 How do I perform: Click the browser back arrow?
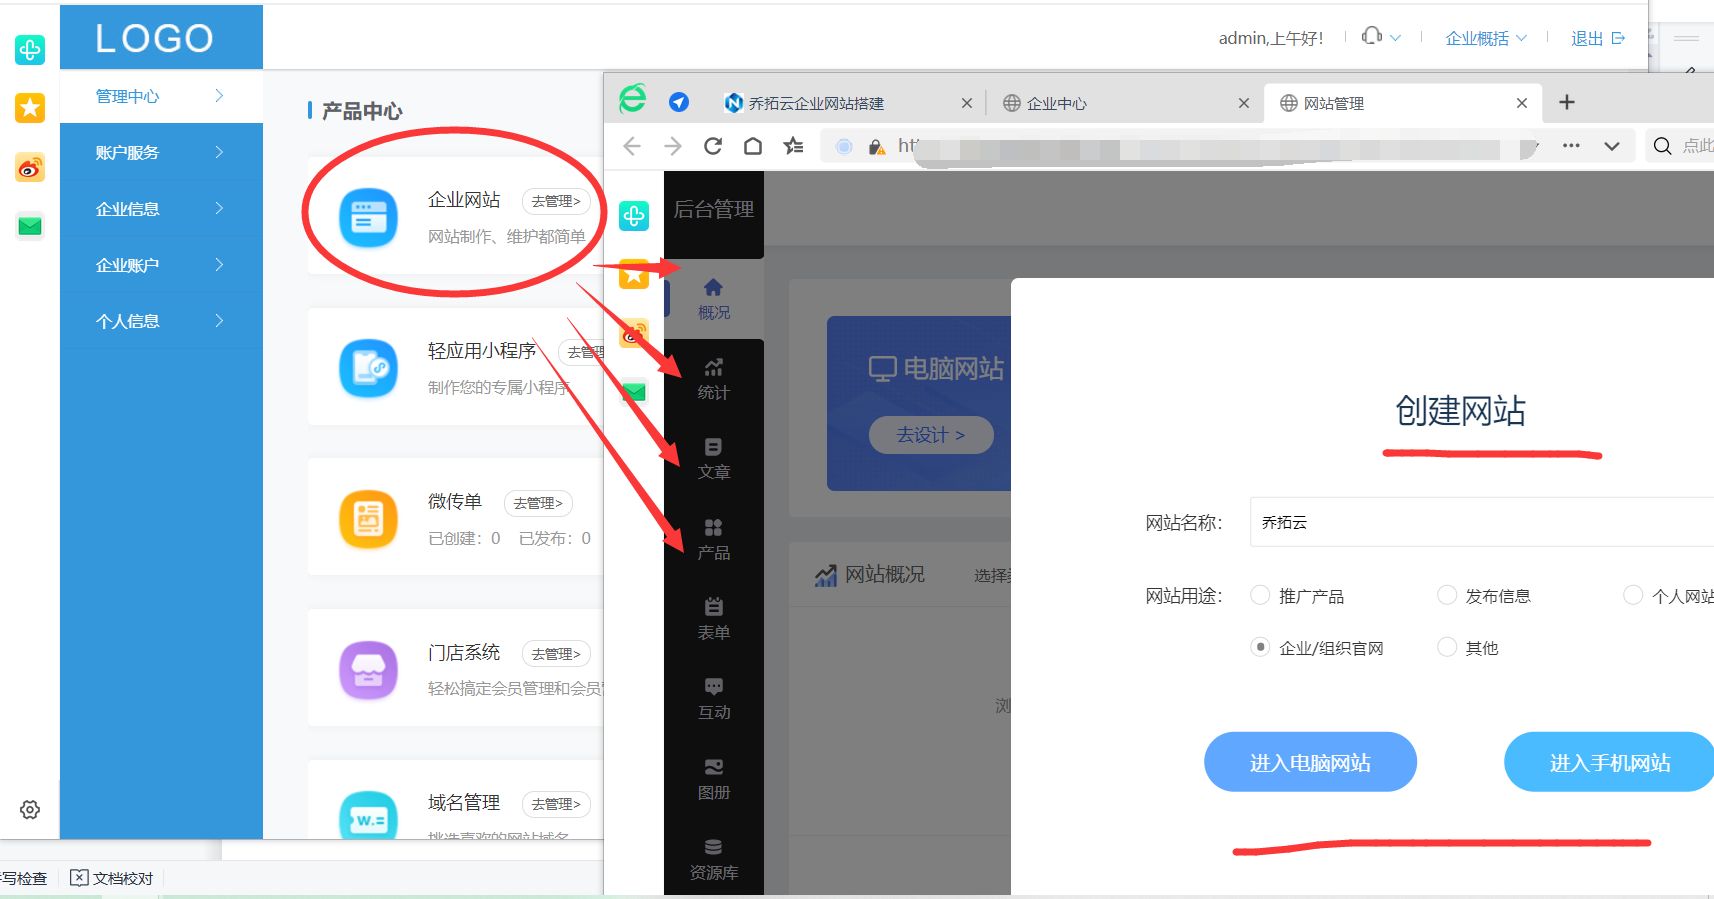point(632,146)
